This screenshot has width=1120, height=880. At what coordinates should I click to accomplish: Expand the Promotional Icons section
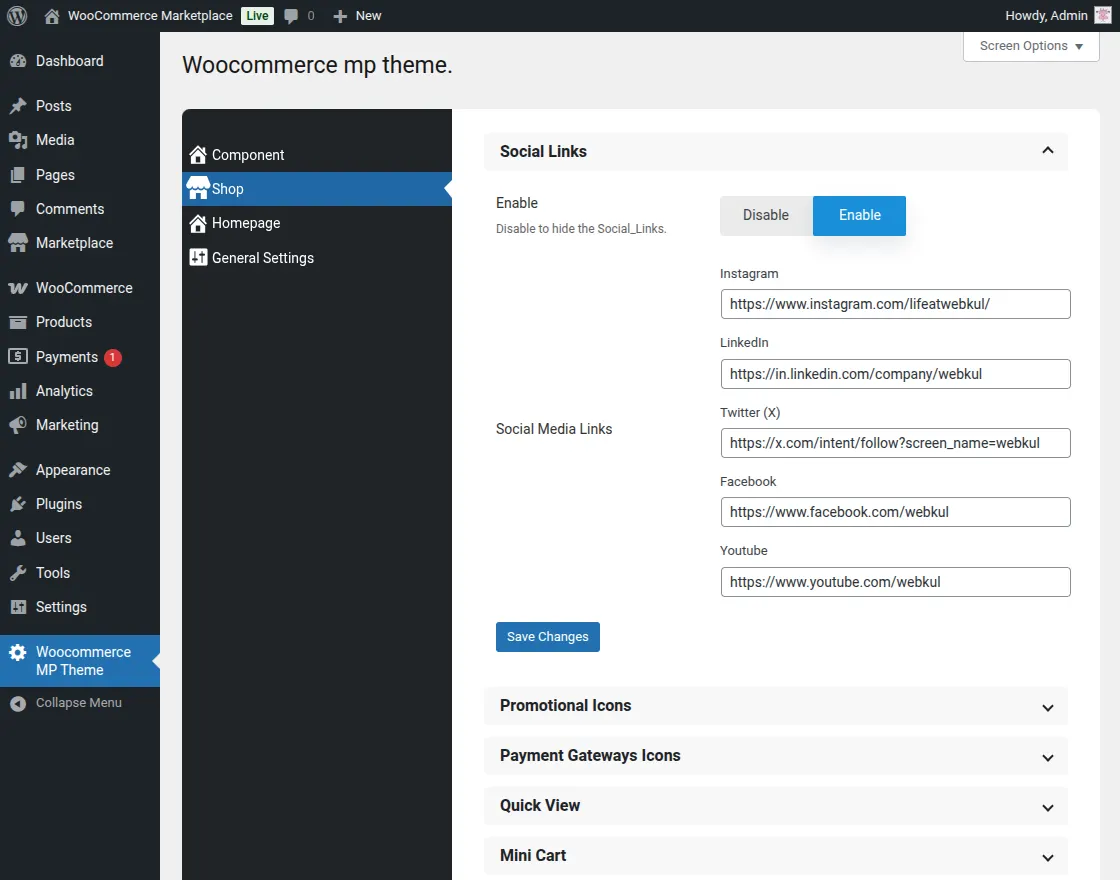click(1047, 708)
